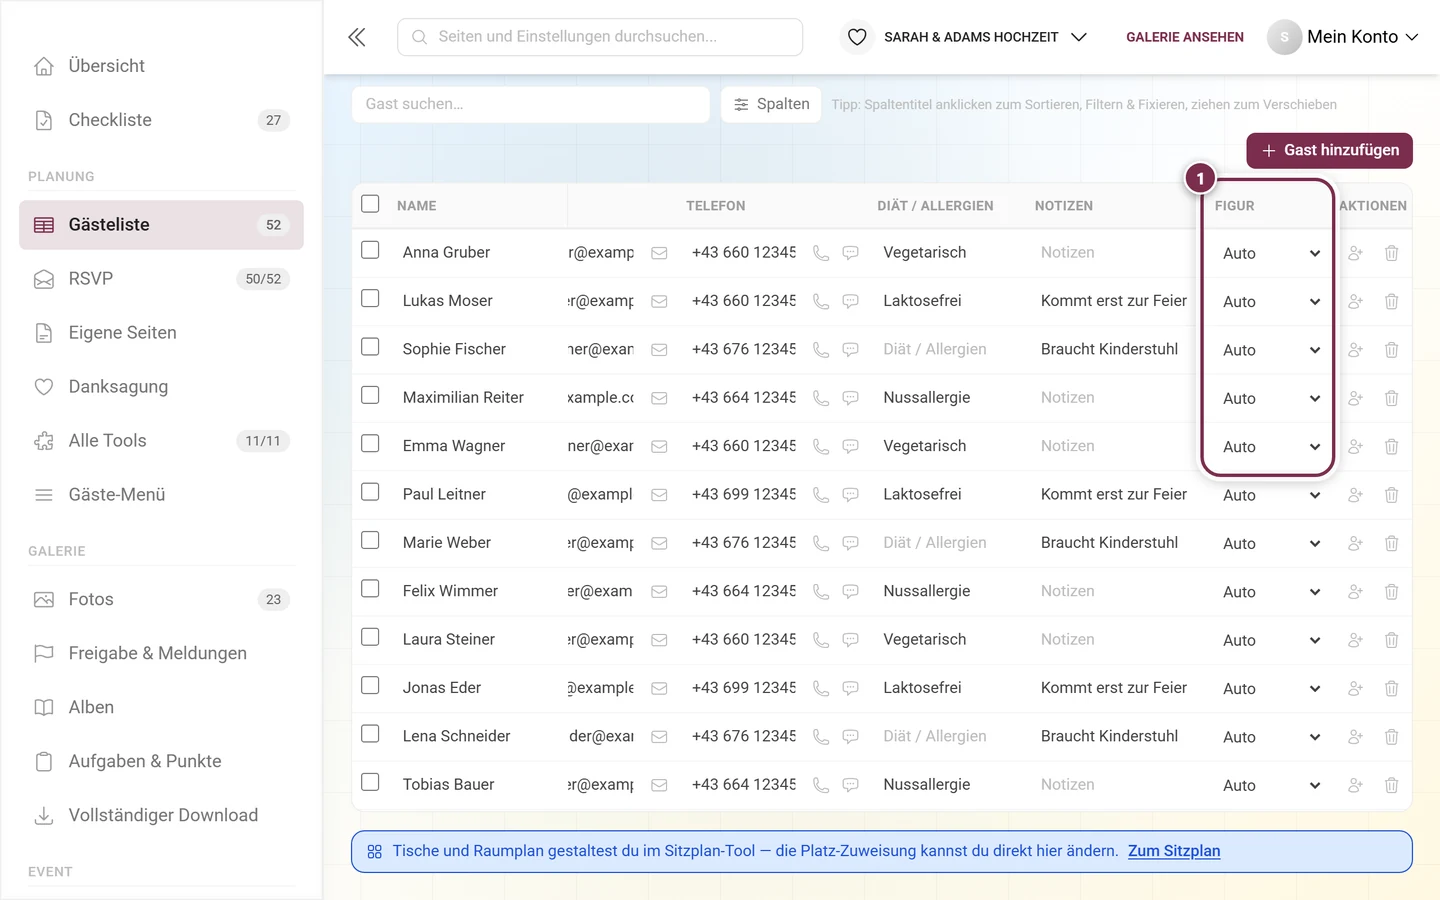Open the Spalten column settings

coord(771,104)
